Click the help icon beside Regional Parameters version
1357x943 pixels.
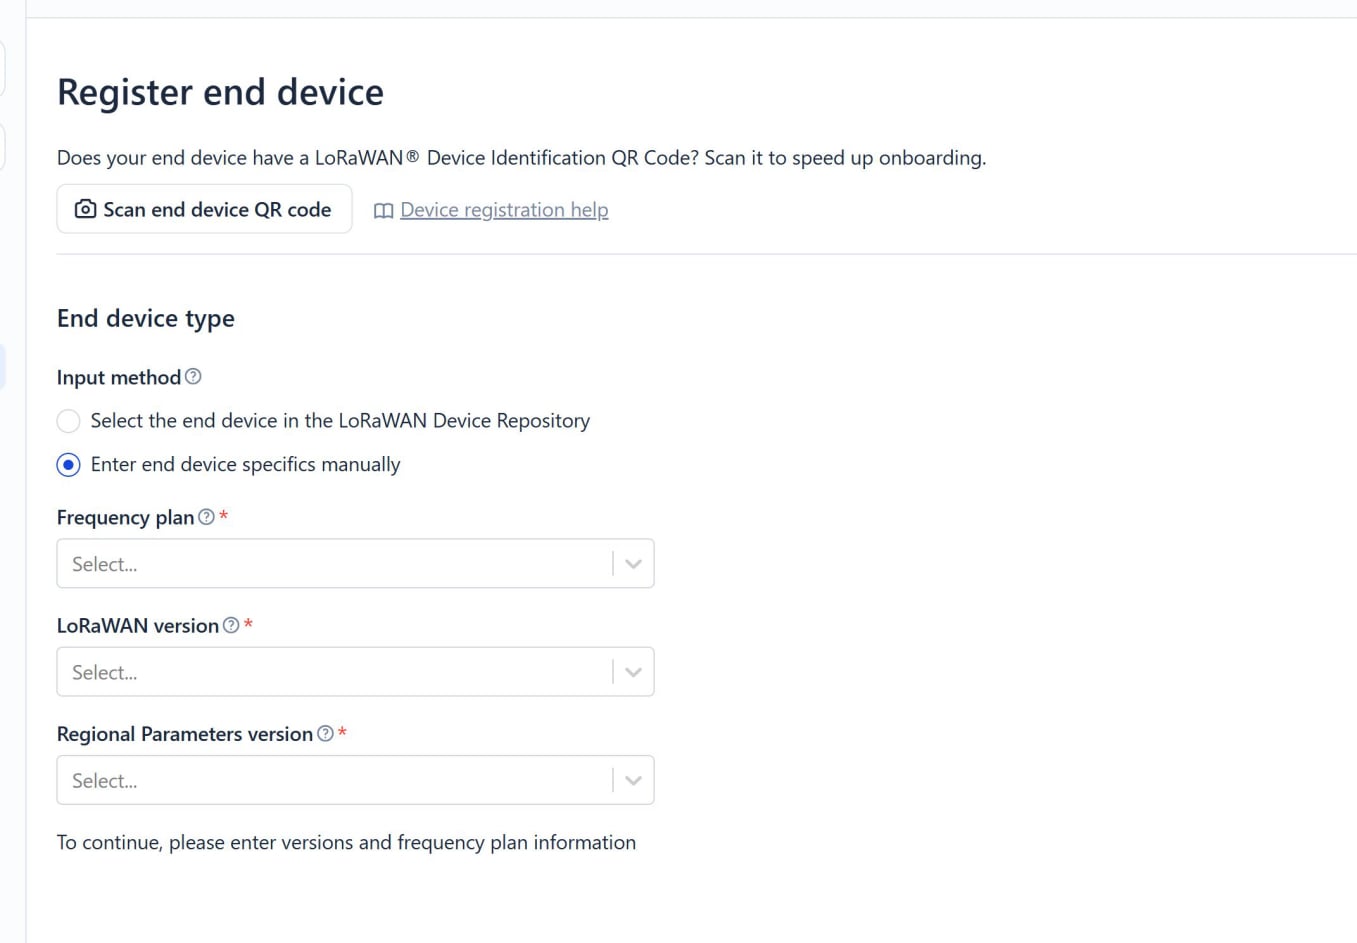325,734
